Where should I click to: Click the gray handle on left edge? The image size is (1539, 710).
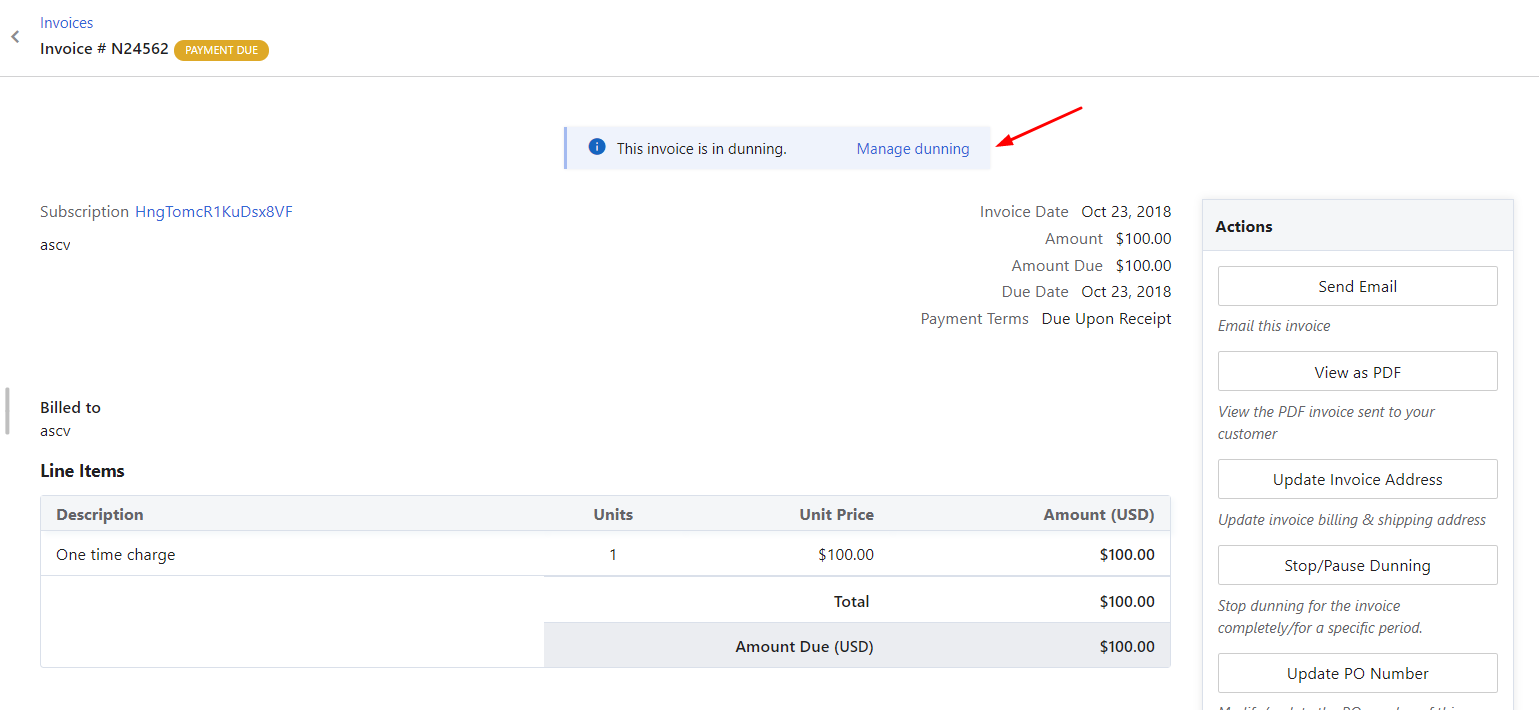pos(7,411)
